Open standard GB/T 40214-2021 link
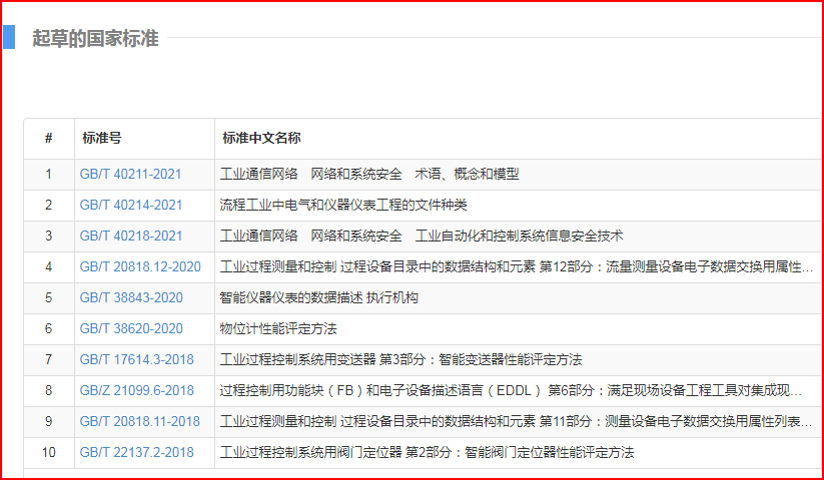The width and height of the screenshot is (824, 480). tap(131, 205)
